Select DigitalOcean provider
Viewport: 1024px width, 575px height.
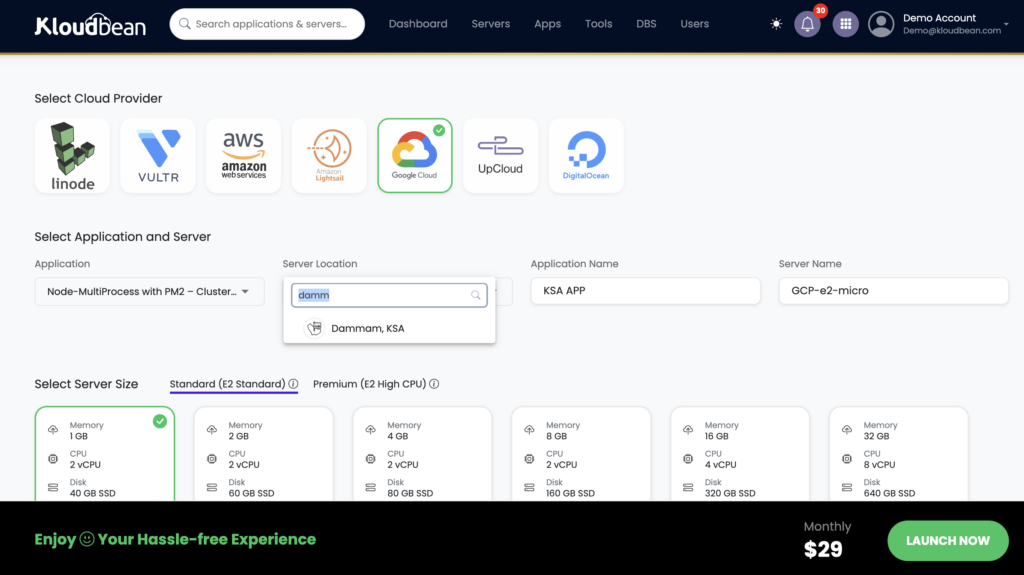586,156
